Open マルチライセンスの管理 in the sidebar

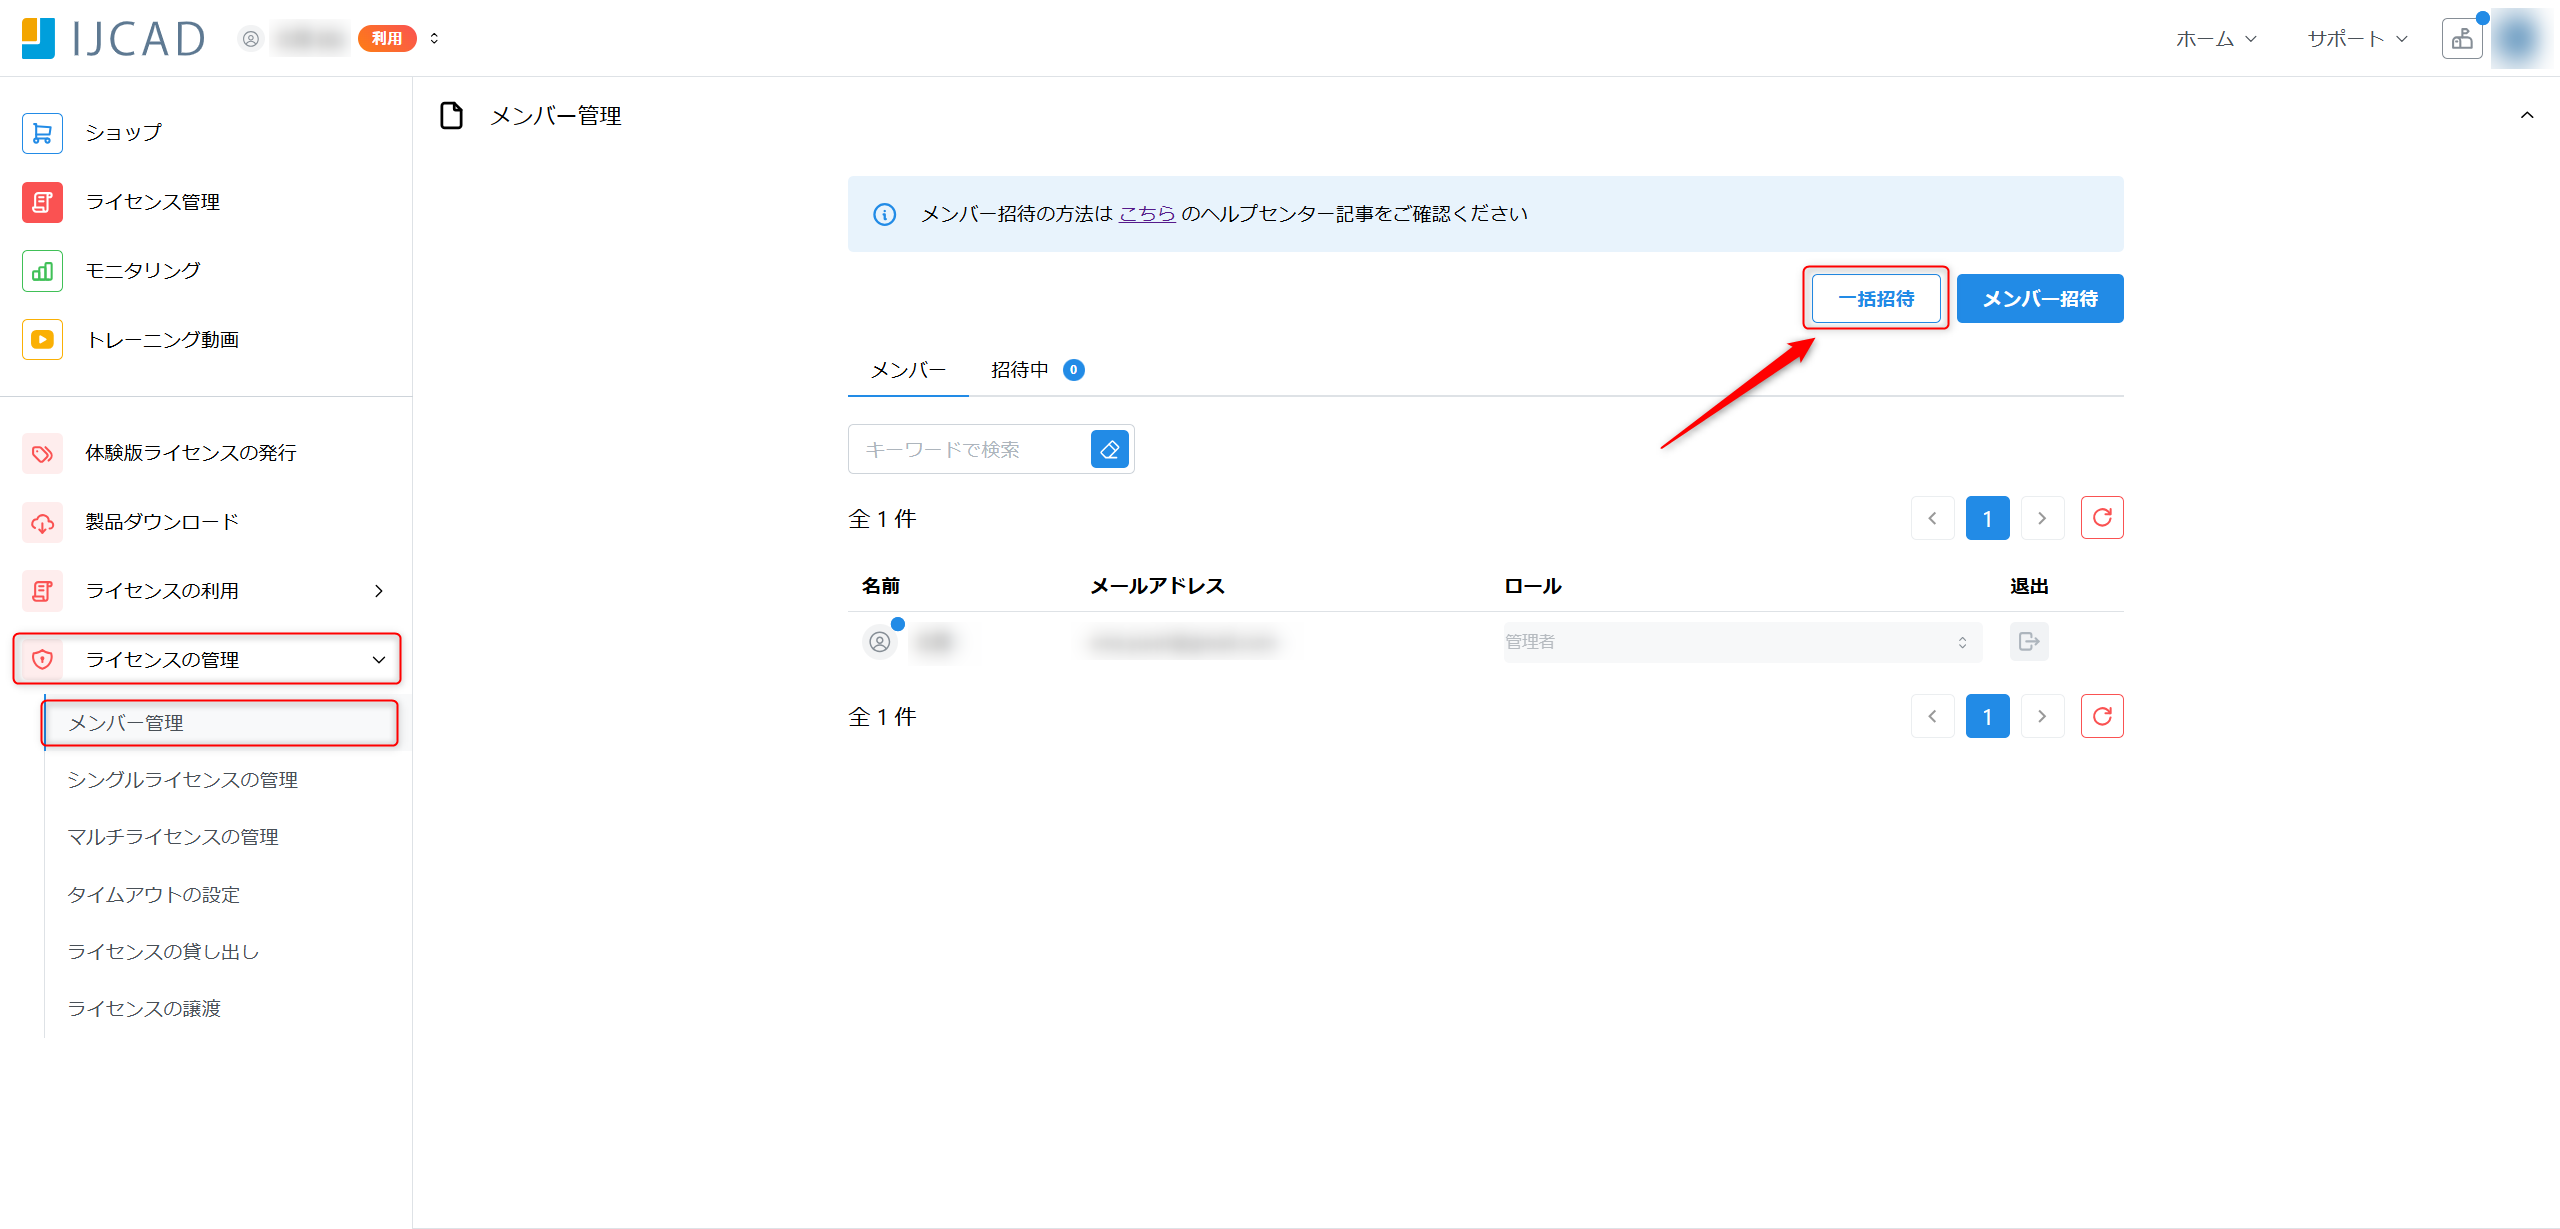172,837
